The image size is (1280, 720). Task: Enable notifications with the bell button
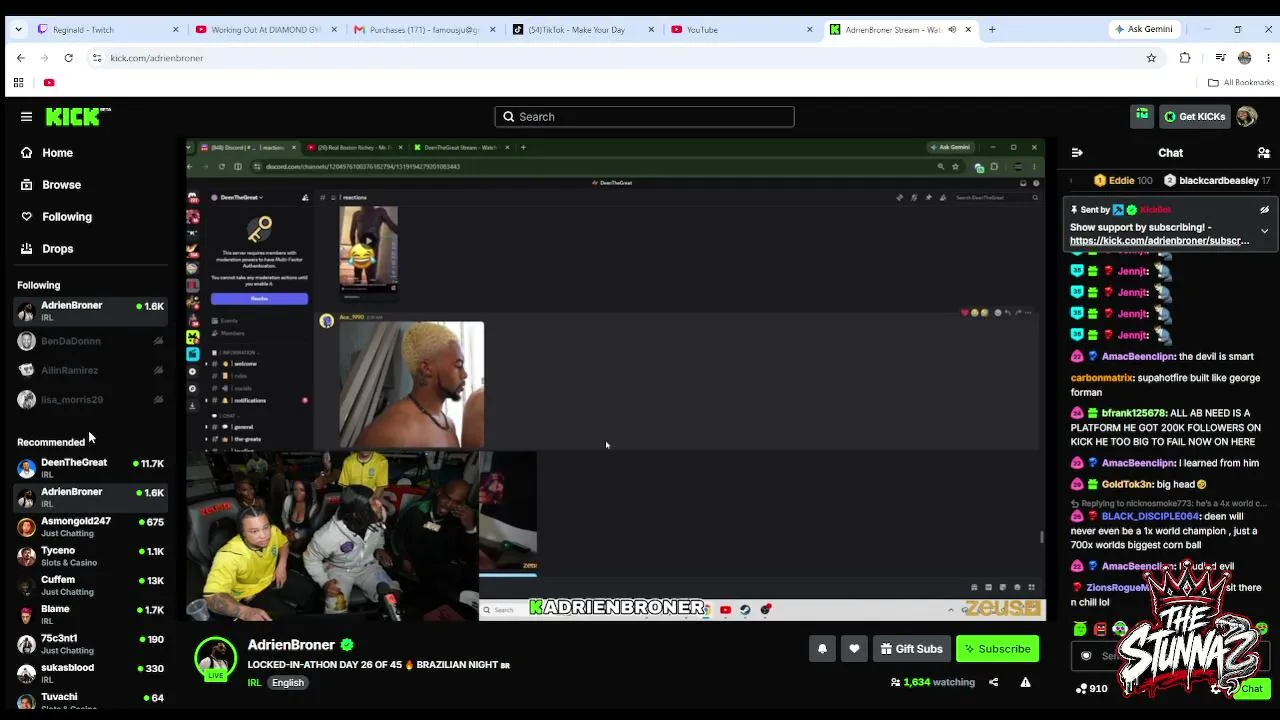822,649
